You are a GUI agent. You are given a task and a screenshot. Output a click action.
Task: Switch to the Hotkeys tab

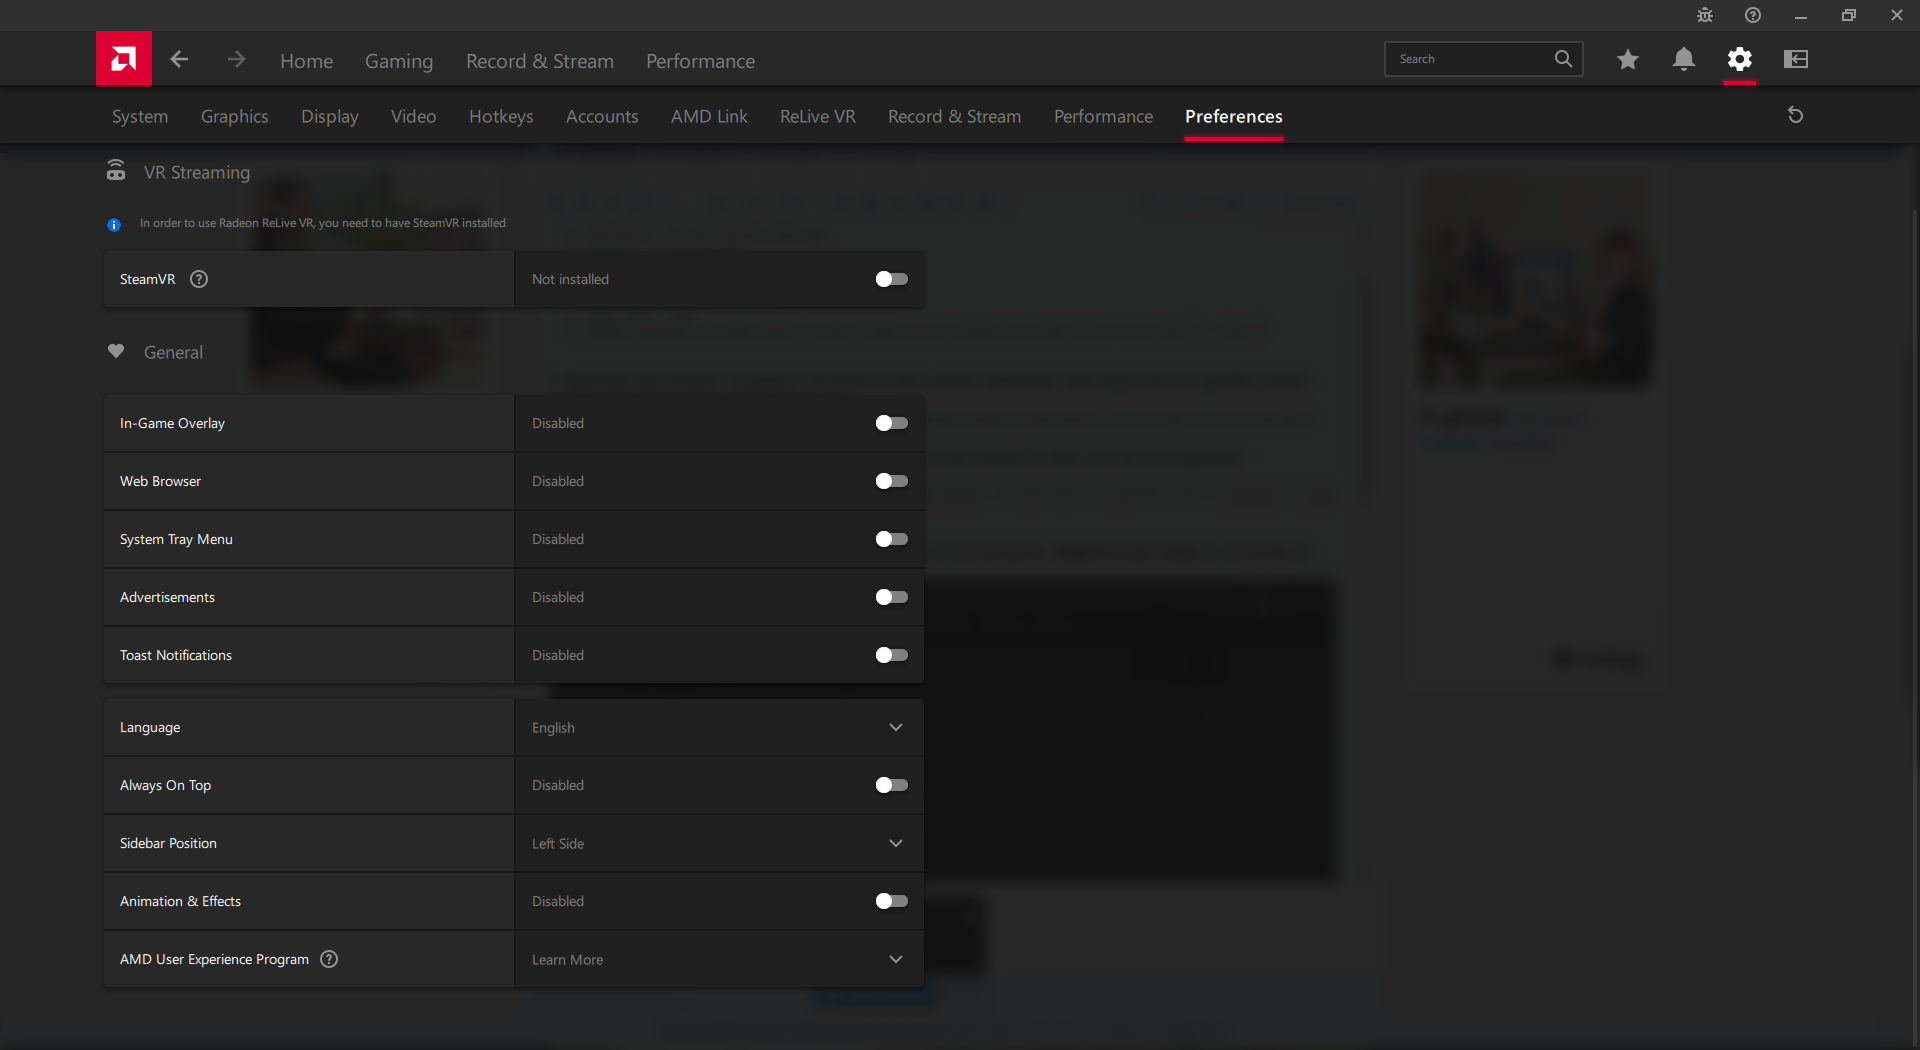click(x=501, y=116)
